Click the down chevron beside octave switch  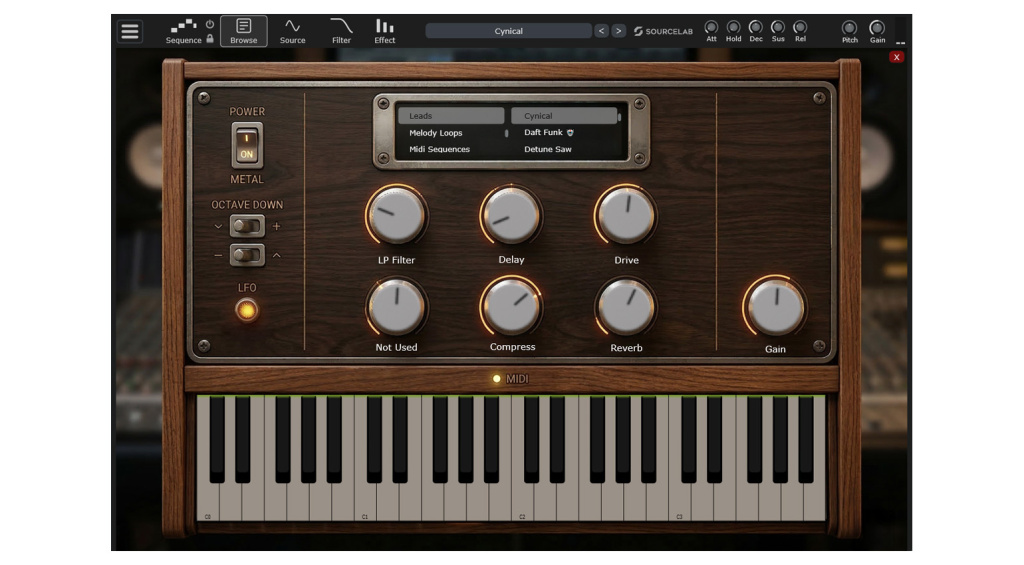pos(218,226)
